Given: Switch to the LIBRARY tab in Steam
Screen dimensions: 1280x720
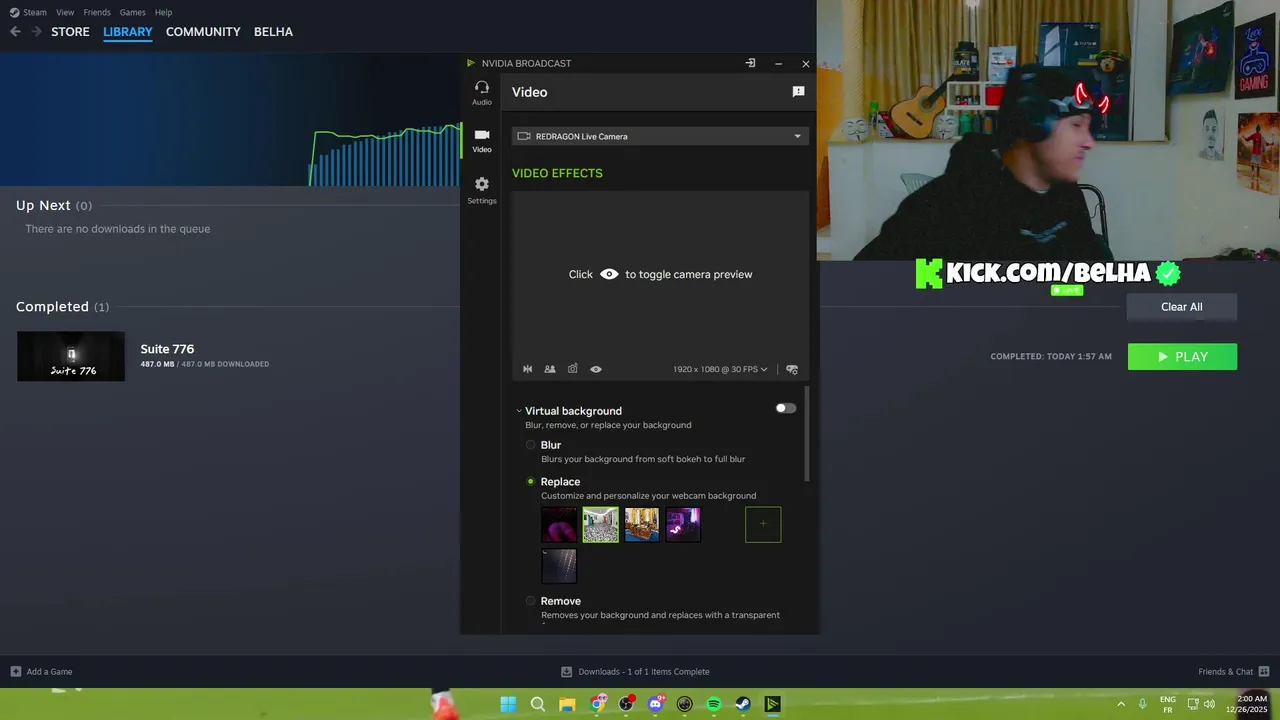Looking at the screenshot, I should pyautogui.click(x=128, y=32).
